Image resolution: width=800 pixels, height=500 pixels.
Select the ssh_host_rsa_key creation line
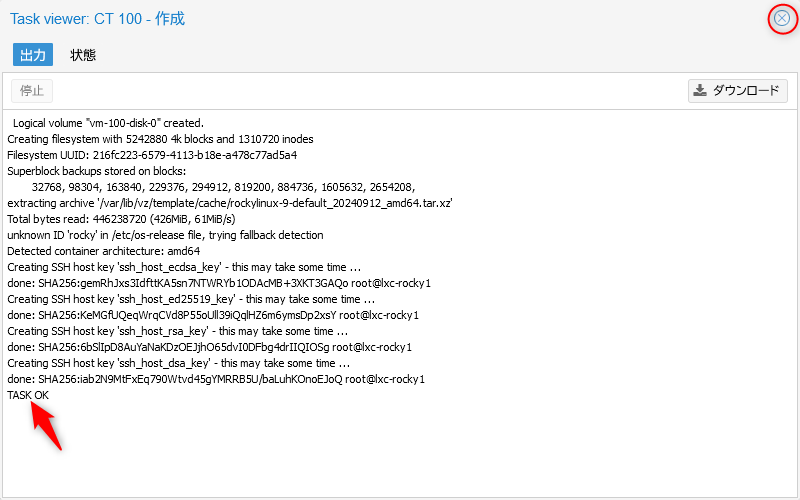(x=177, y=331)
